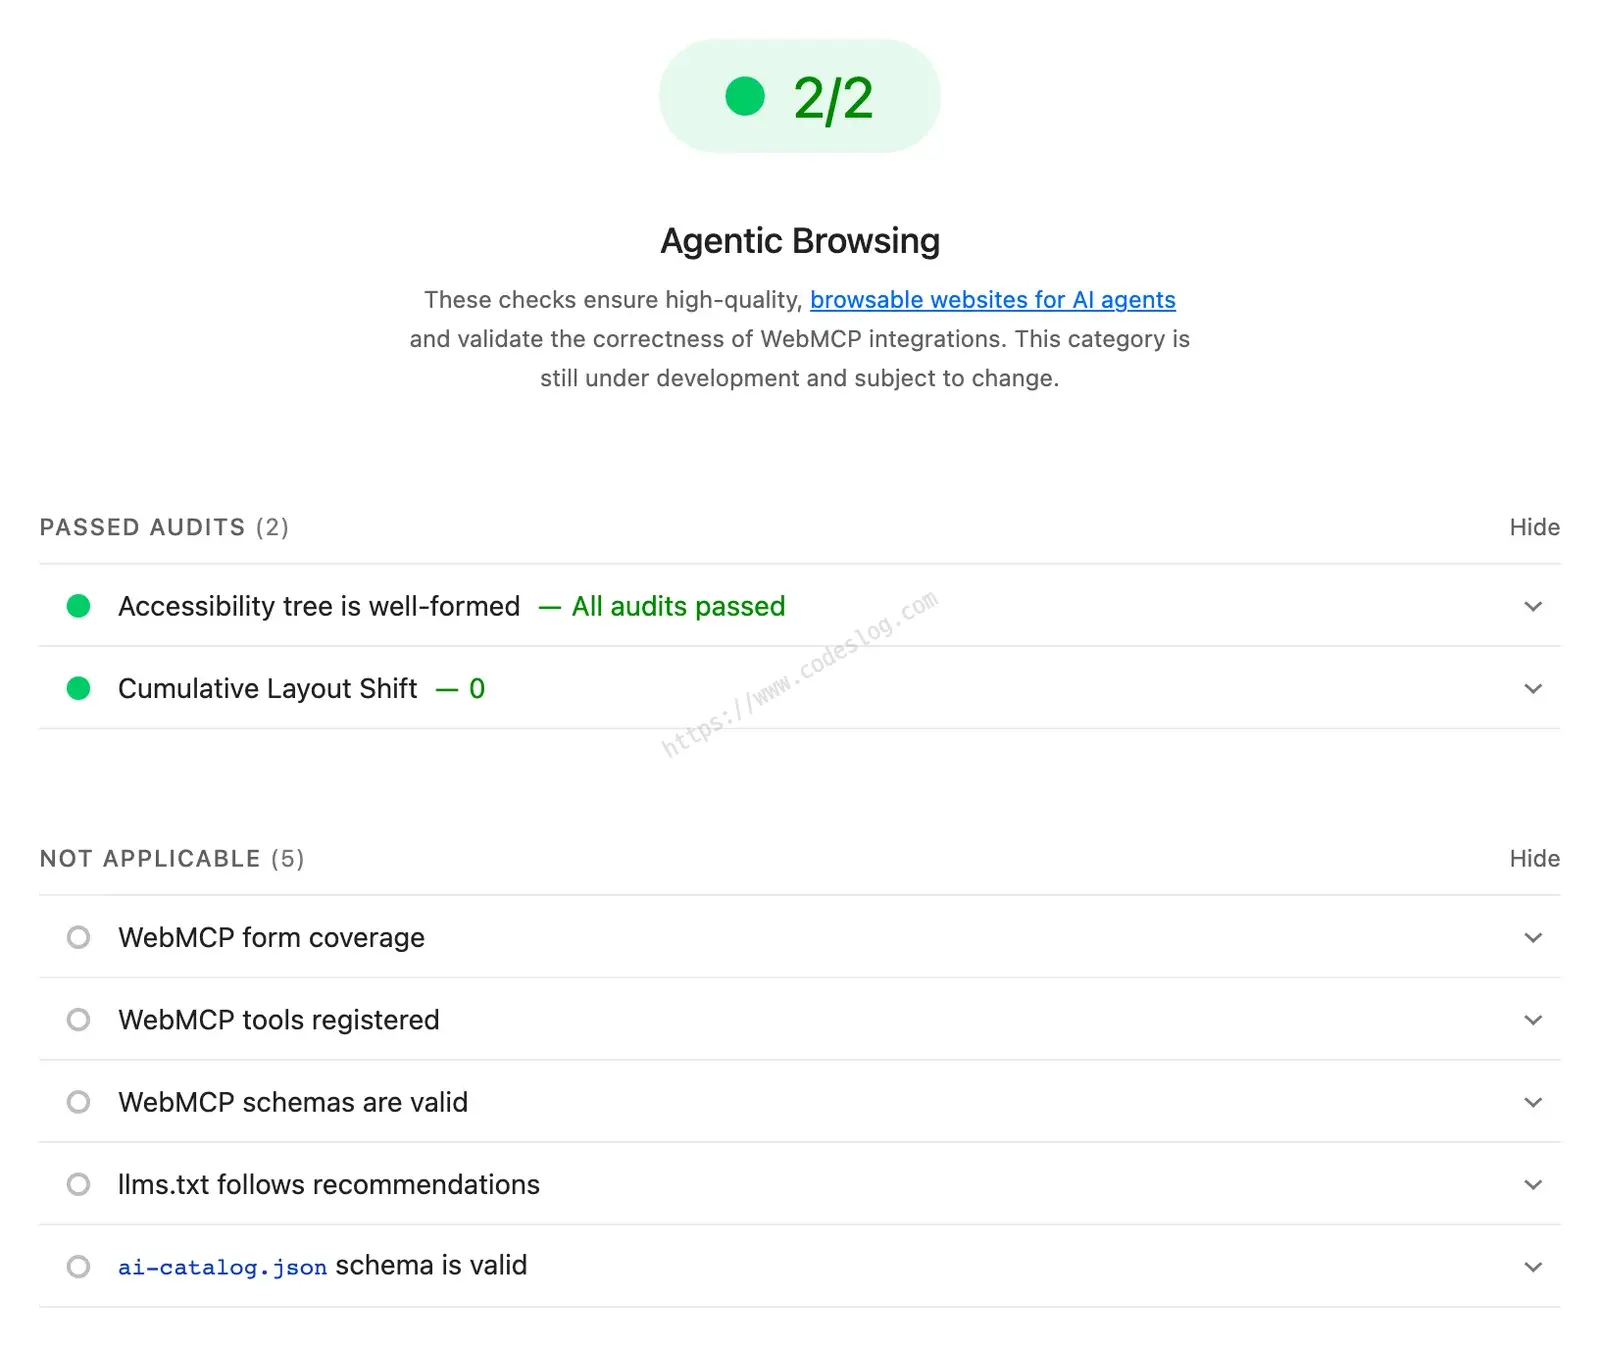Click gray circle icon for WebMCP tools registered

(x=78, y=1020)
